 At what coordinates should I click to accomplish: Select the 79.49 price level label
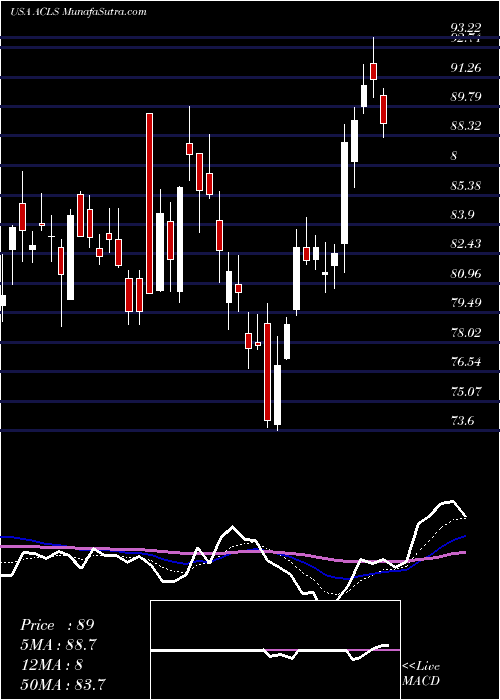[x=466, y=303]
